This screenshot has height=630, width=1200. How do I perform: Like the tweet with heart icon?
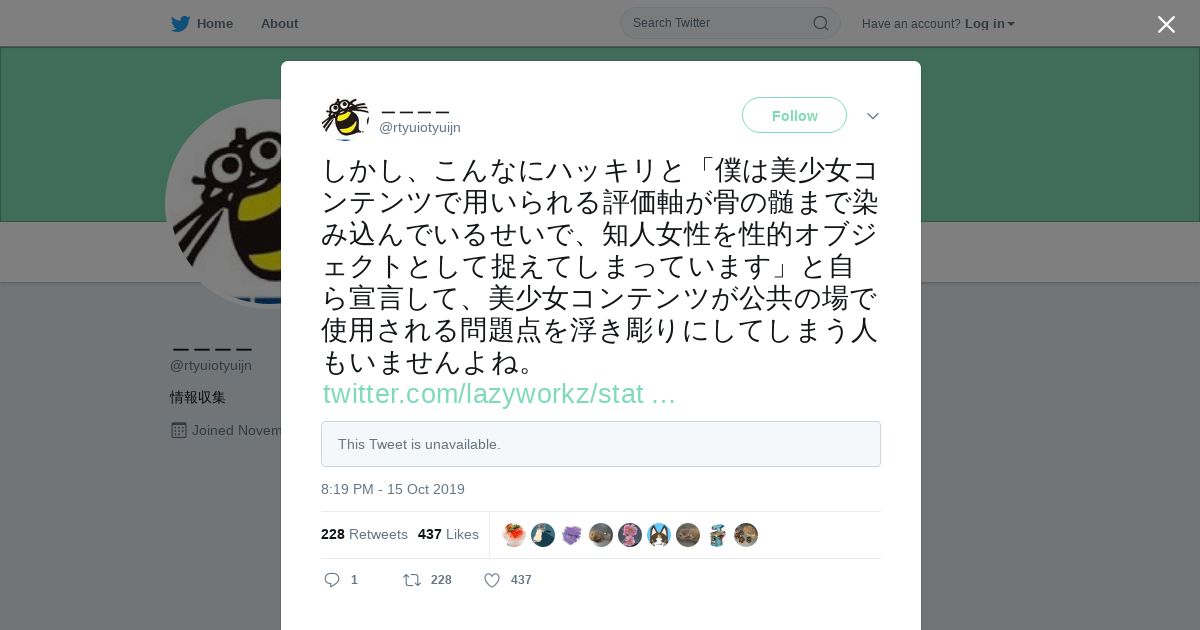click(492, 580)
